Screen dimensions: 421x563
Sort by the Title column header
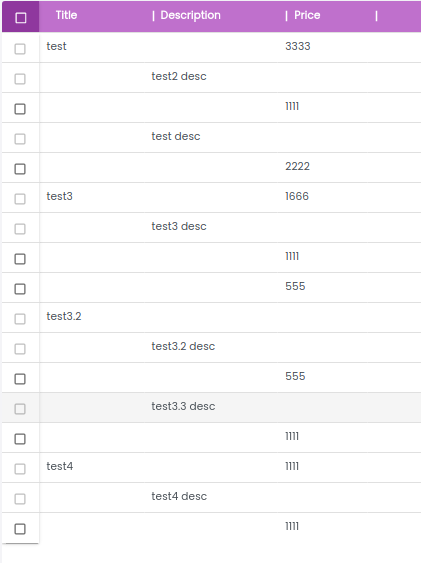(x=66, y=15)
